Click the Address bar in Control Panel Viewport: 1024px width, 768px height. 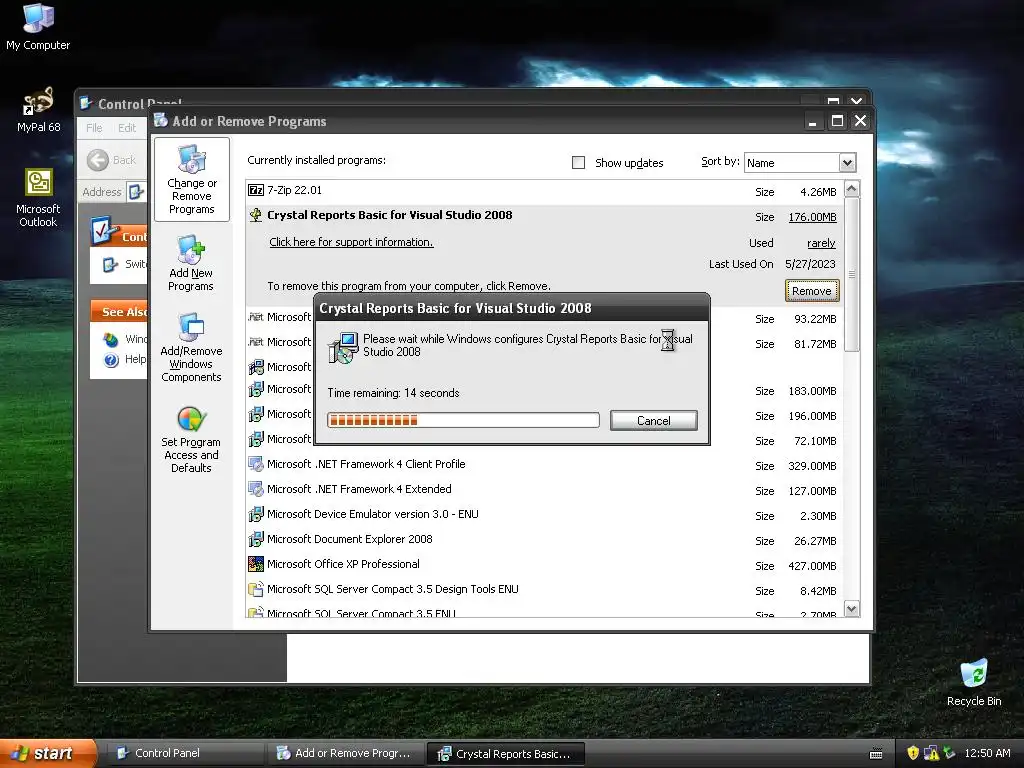pos(136,191)
